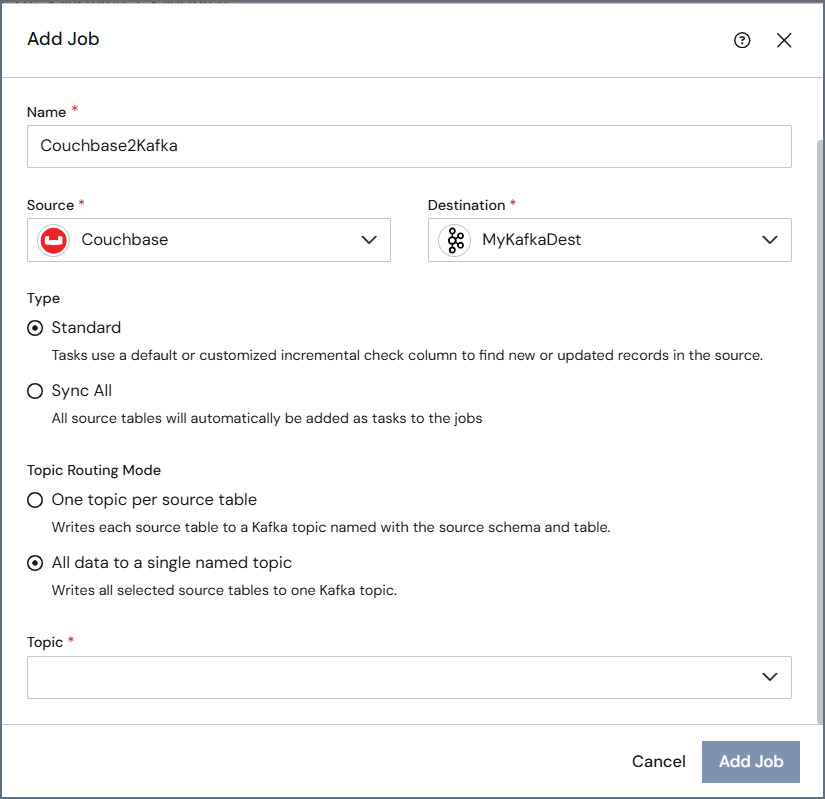825x799 pixels.
Task: Click the 'All source tables will automatically' description
Action: click(267, 419)
